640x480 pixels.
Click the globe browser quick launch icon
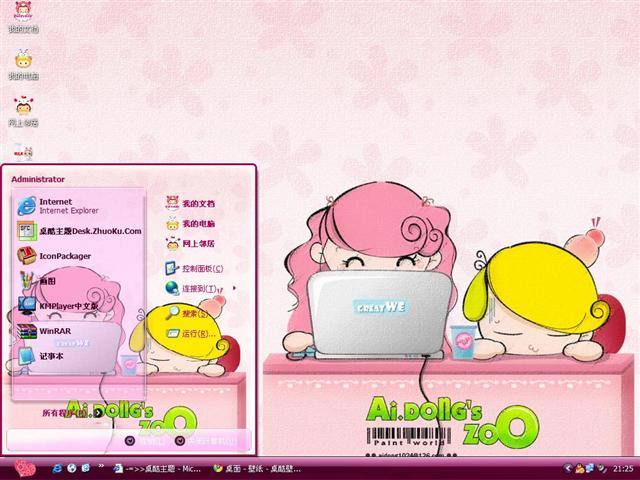72,468
